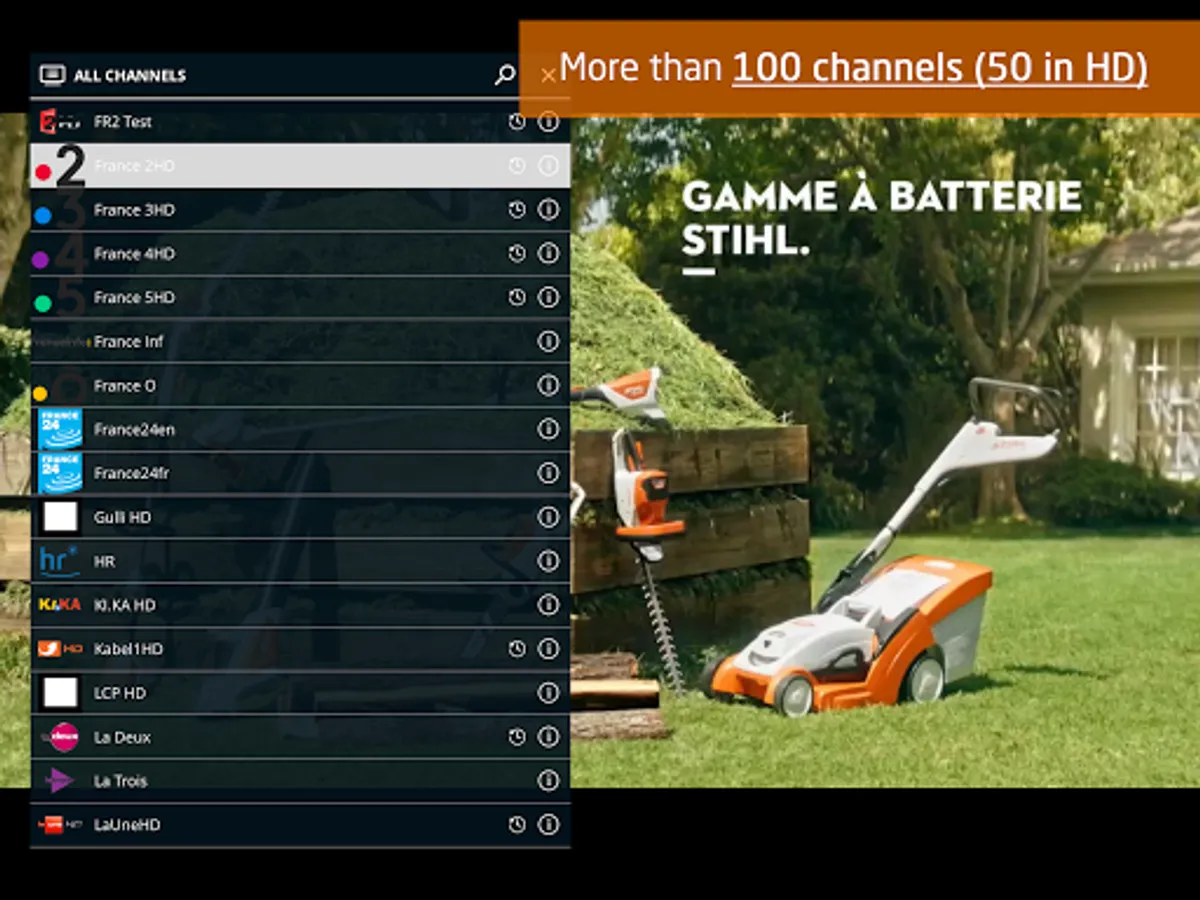Screen dimensions: 1200x900
Task: Open replay history for France 2HD
Action: click(x=516, y=166)
